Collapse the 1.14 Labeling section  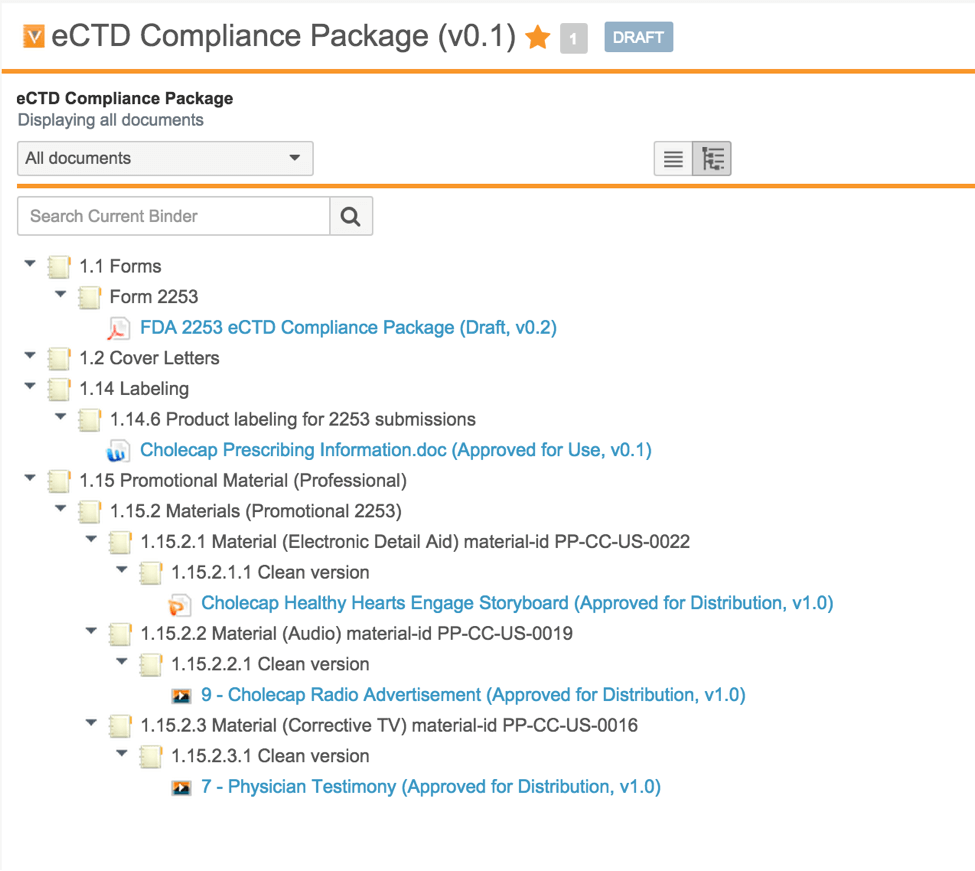coord(30,387)
